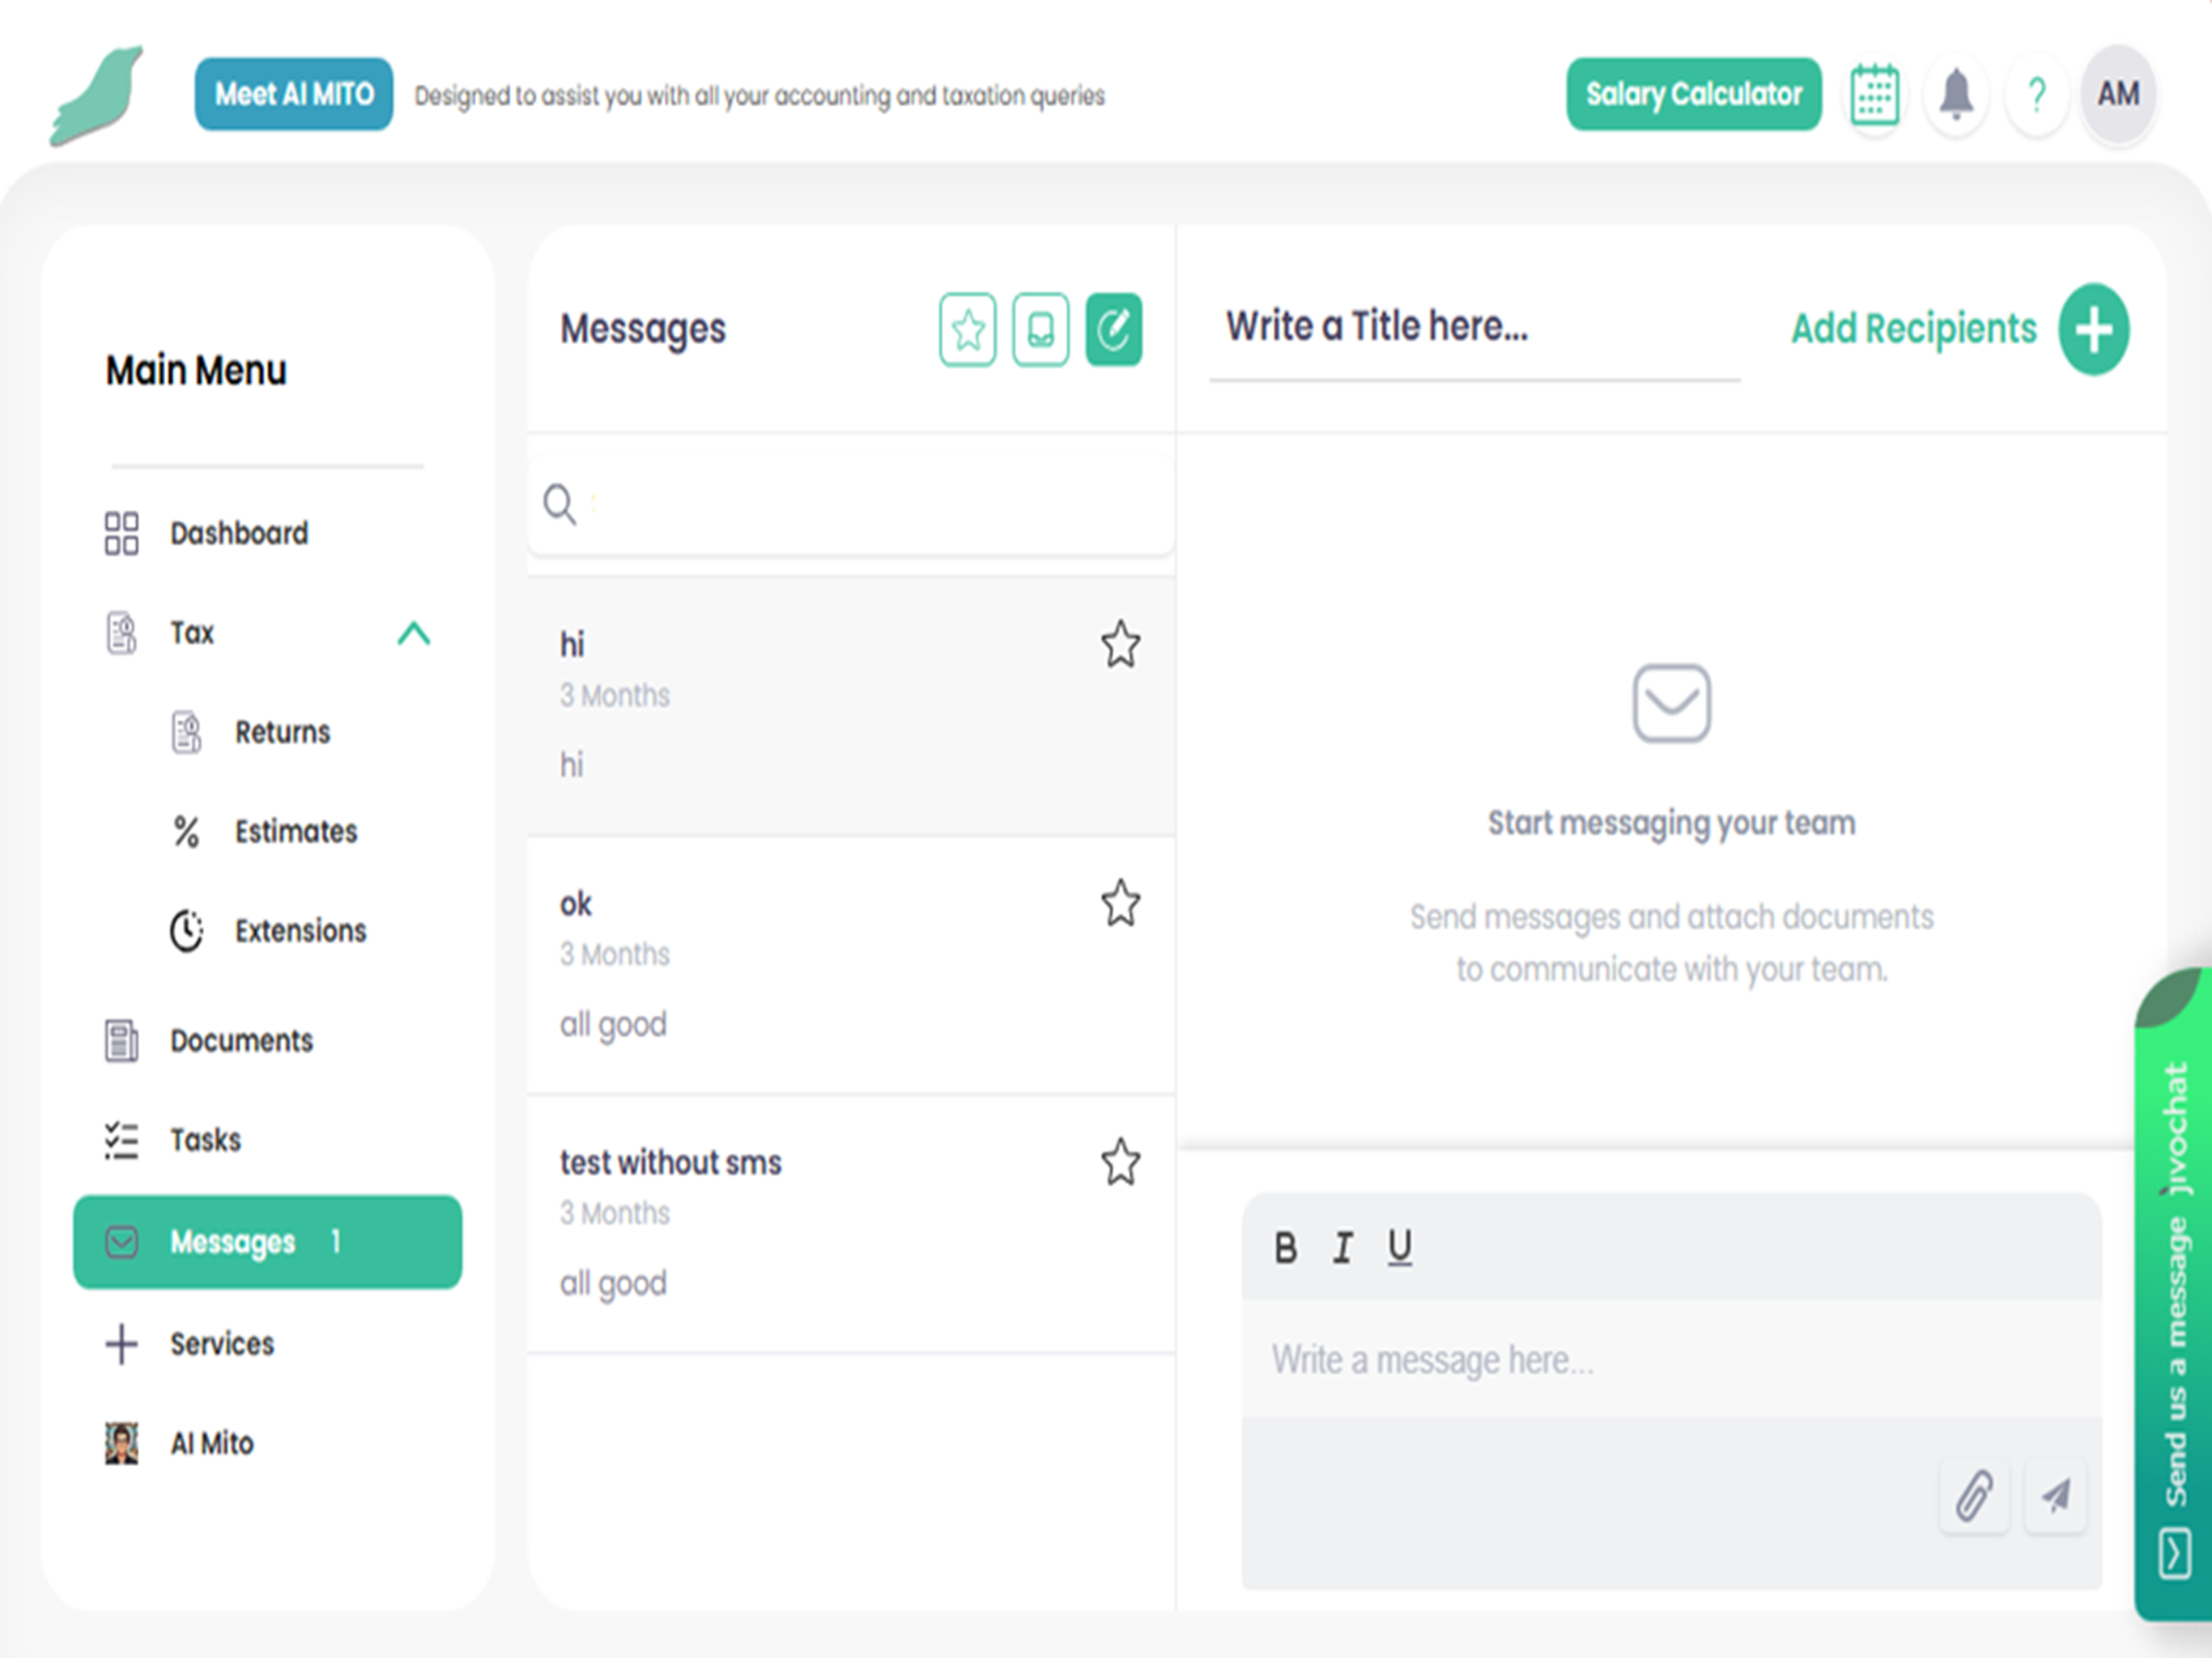Filter starred messages with star button

click(967, 329)
